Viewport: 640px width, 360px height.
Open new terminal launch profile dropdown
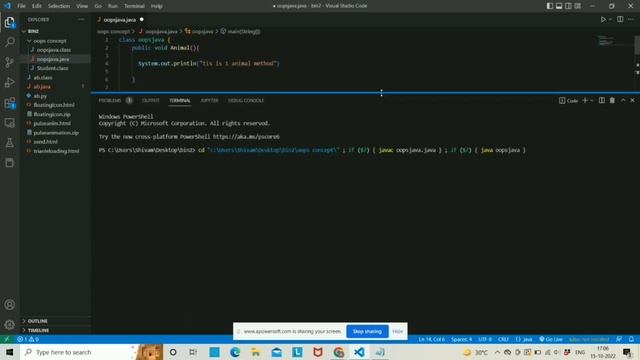tap(592, 100)
